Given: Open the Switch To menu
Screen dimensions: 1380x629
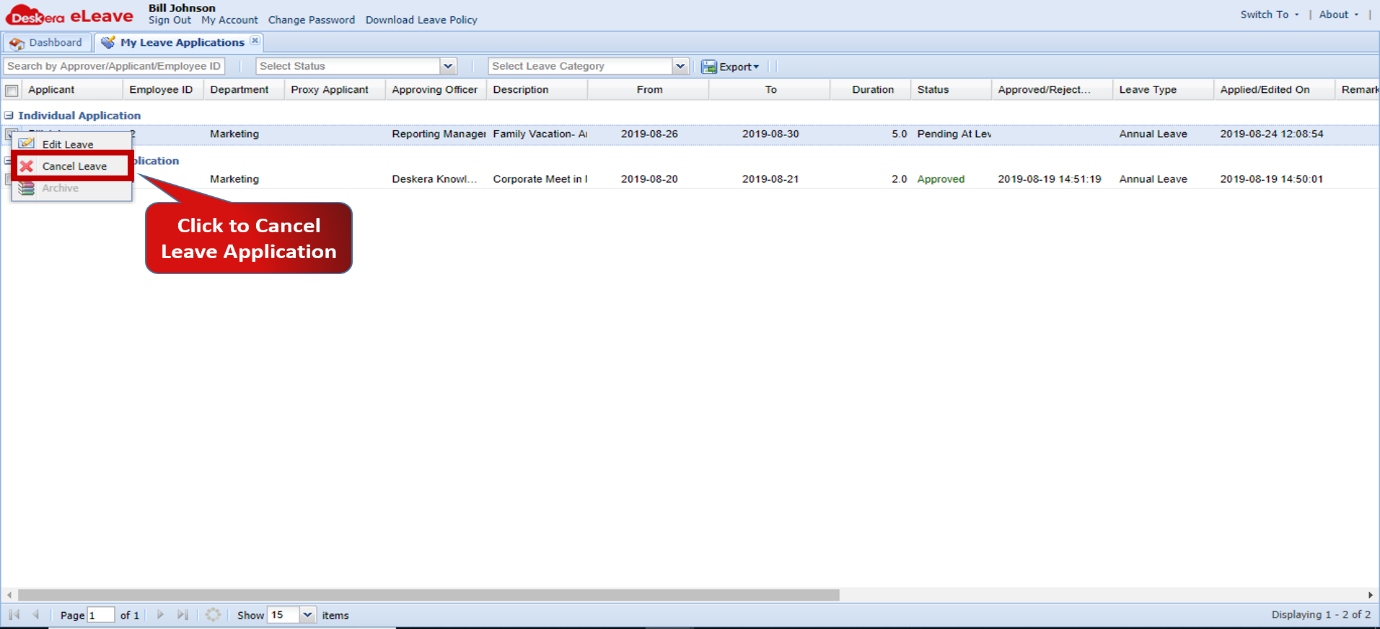Looking at the screenshot, I should pyautogui.click(x=1266, y=14).
